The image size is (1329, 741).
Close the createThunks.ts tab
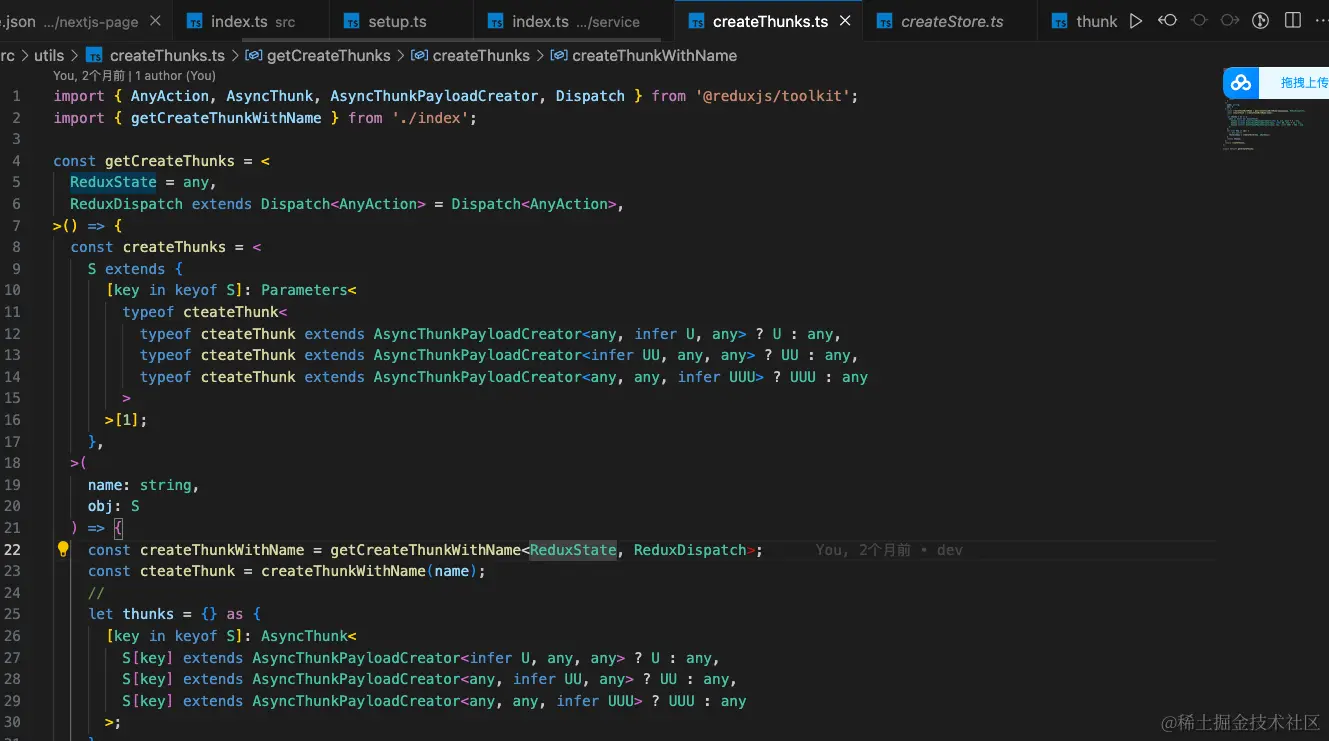click(x=846, y=21)
